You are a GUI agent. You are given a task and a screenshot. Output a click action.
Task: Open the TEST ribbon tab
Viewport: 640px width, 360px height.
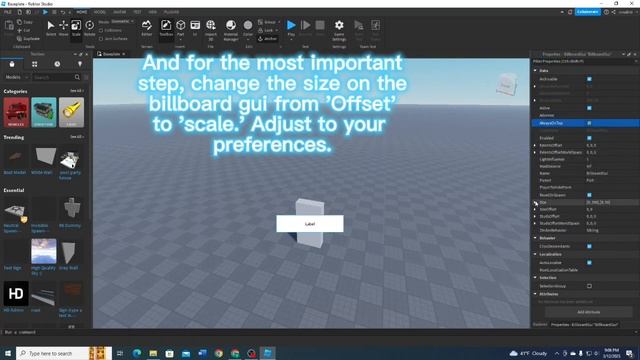pos(138,12)
